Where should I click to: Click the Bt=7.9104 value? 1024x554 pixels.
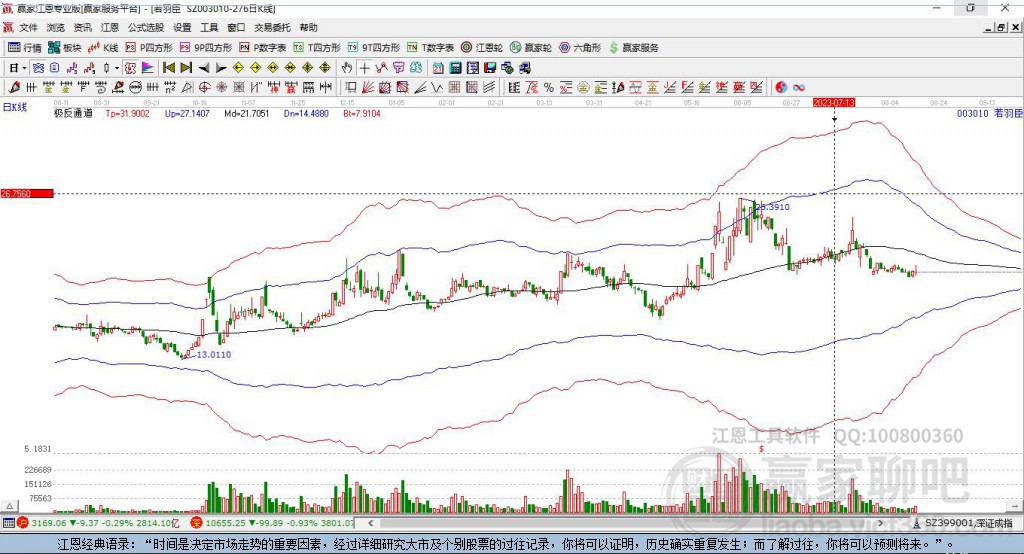(x=362, y=114)
